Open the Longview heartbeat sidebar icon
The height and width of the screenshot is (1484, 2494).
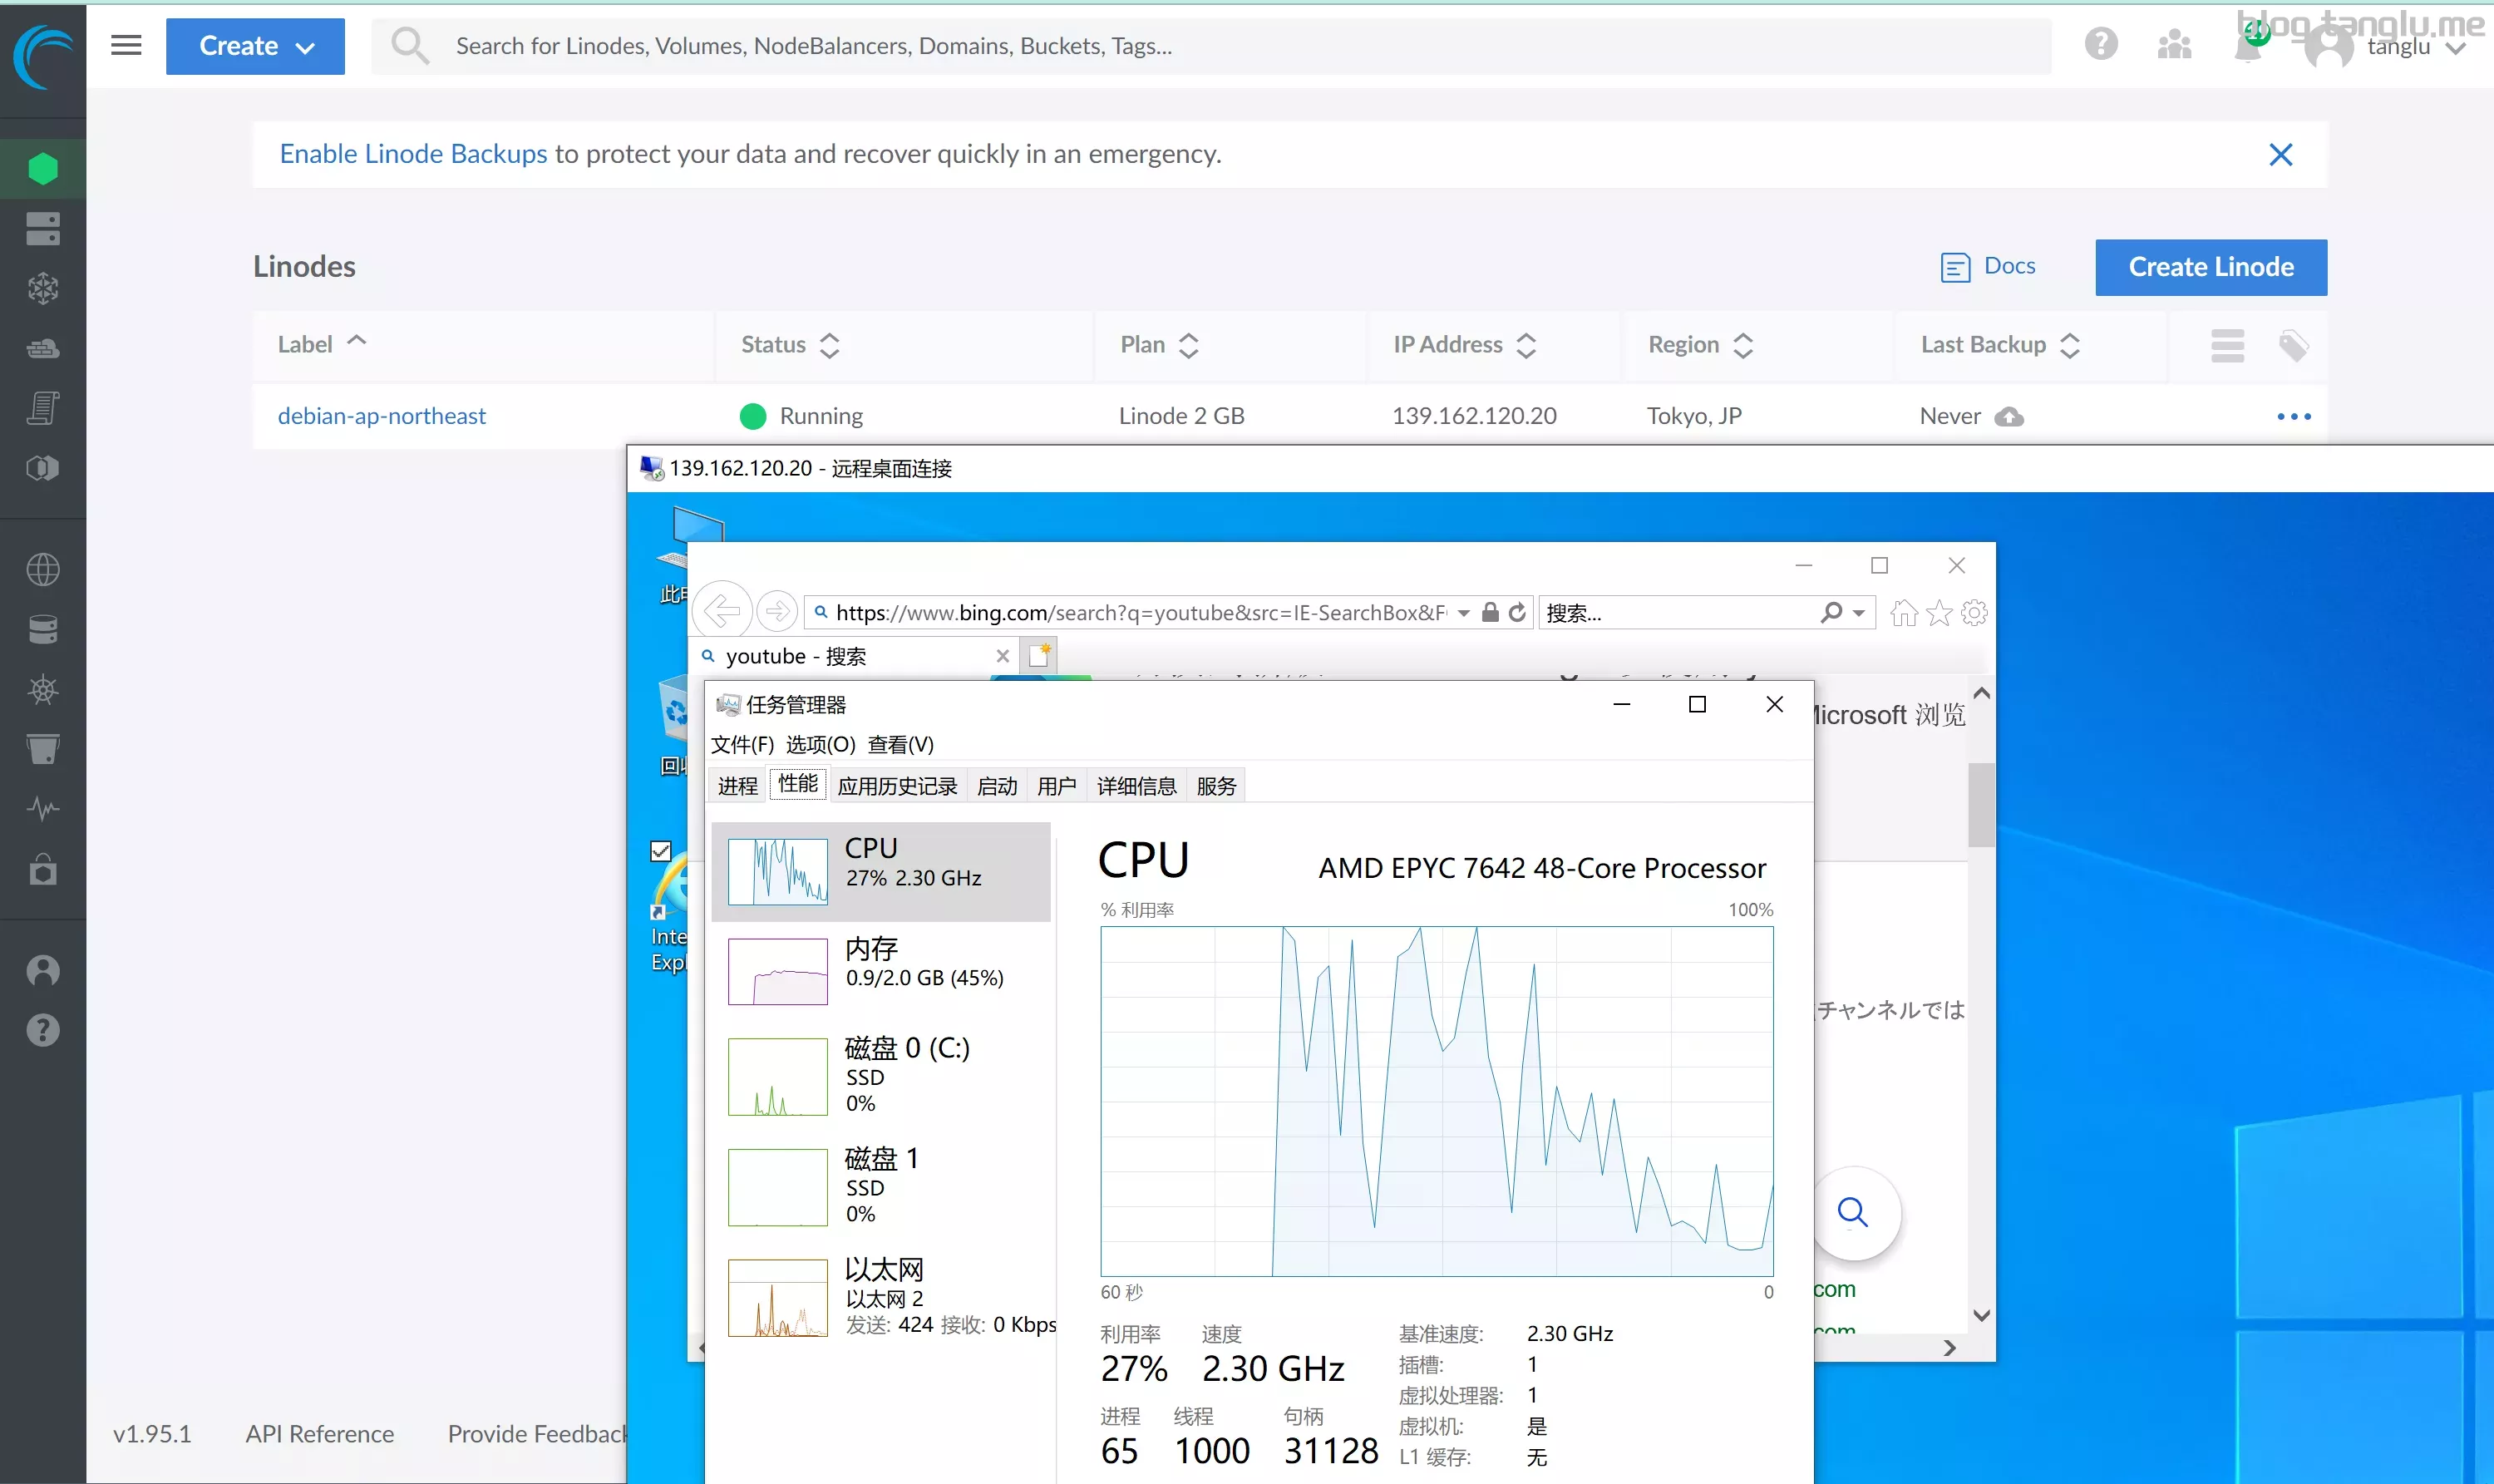pyautogui.click(x=42, y=808)
